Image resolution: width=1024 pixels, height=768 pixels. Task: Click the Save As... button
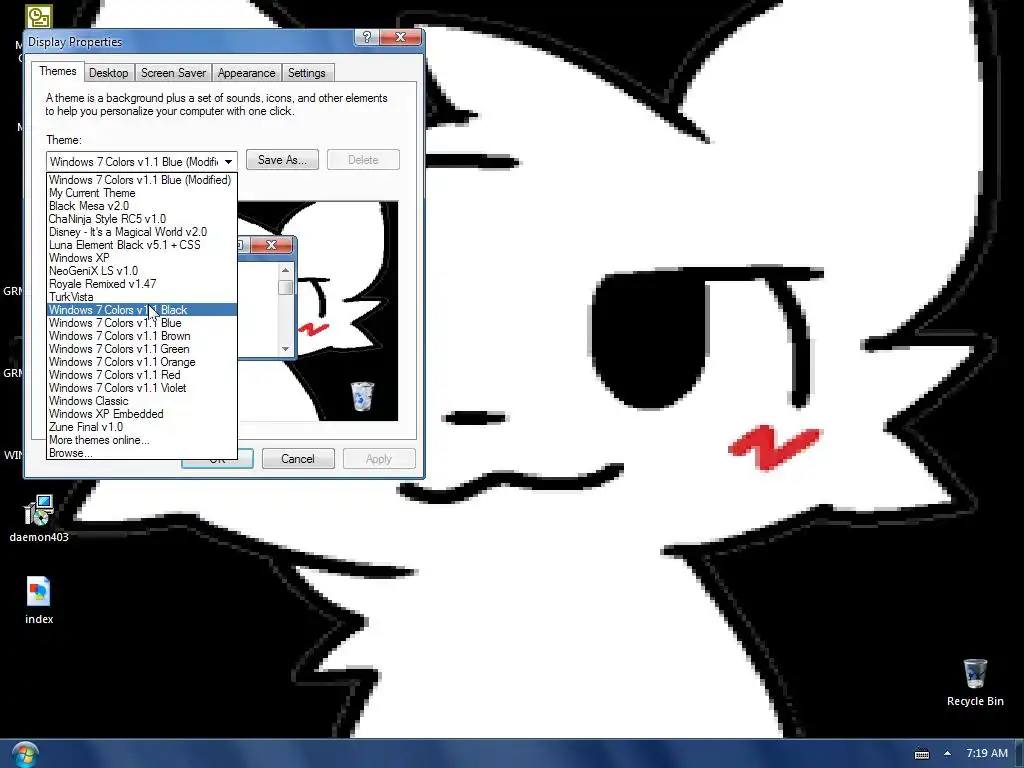282,160
